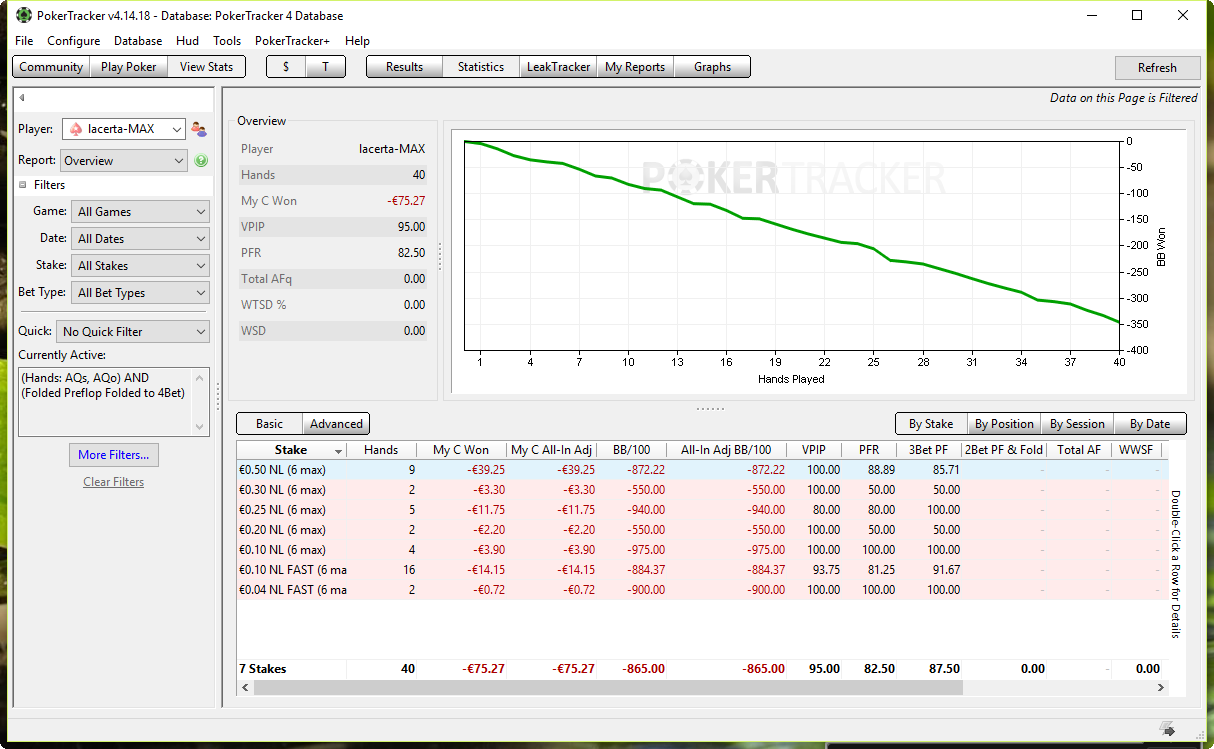
Task: Click the 3Bet PF column header
Action: click(x=929, y=450)
